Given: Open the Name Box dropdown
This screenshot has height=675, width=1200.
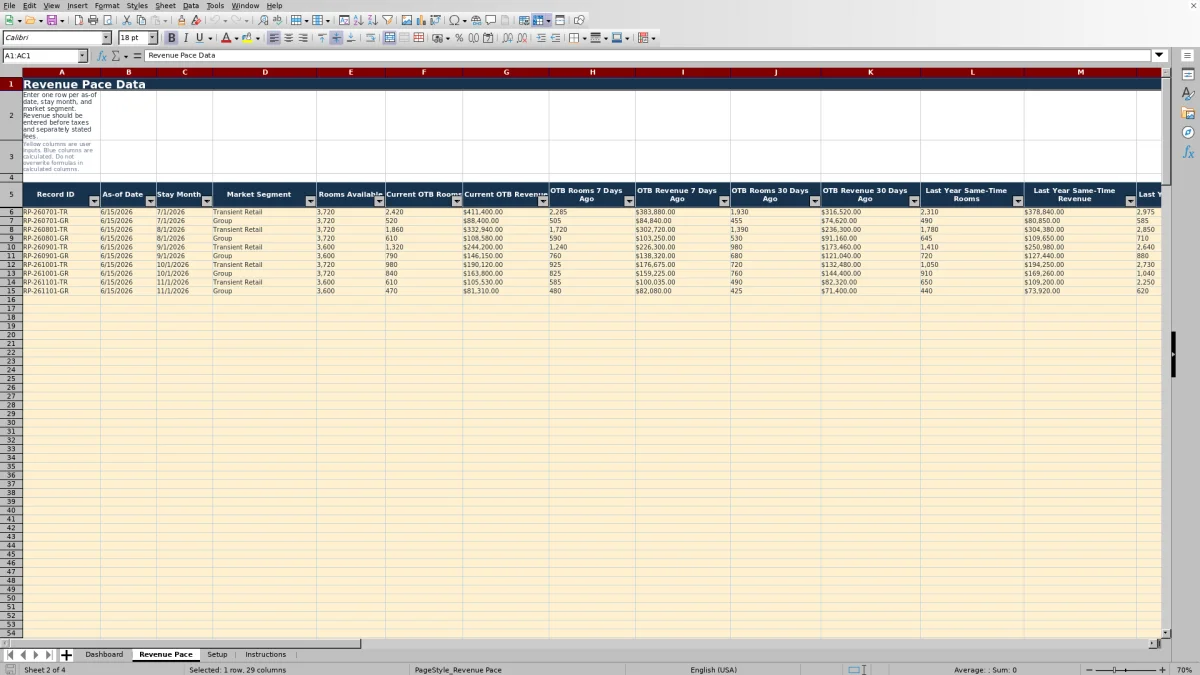Looking at the screenshot, I should (83, 56).
